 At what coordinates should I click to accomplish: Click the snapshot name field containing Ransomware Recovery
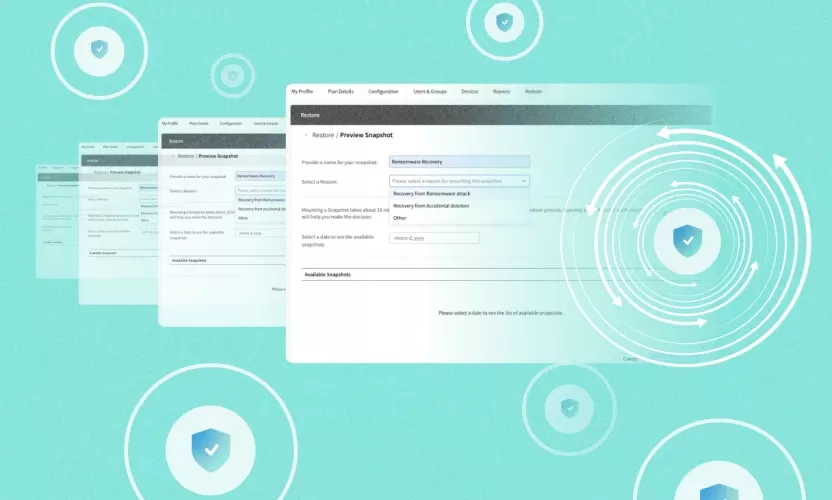click(459, 161)
